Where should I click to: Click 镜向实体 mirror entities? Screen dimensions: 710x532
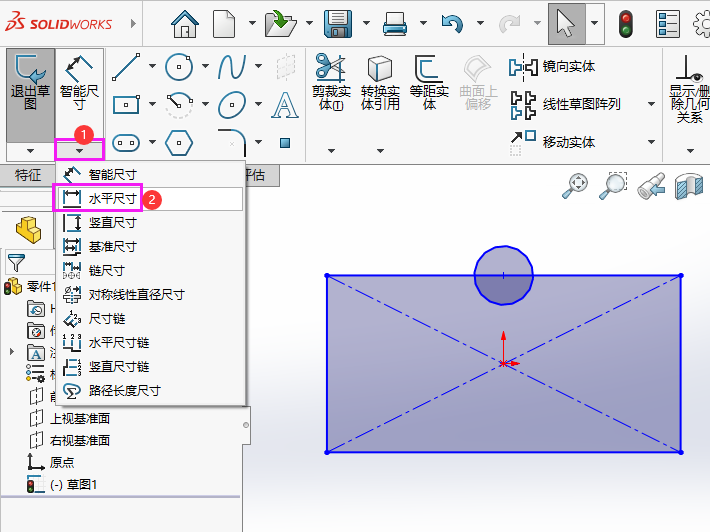pos(552,67)
